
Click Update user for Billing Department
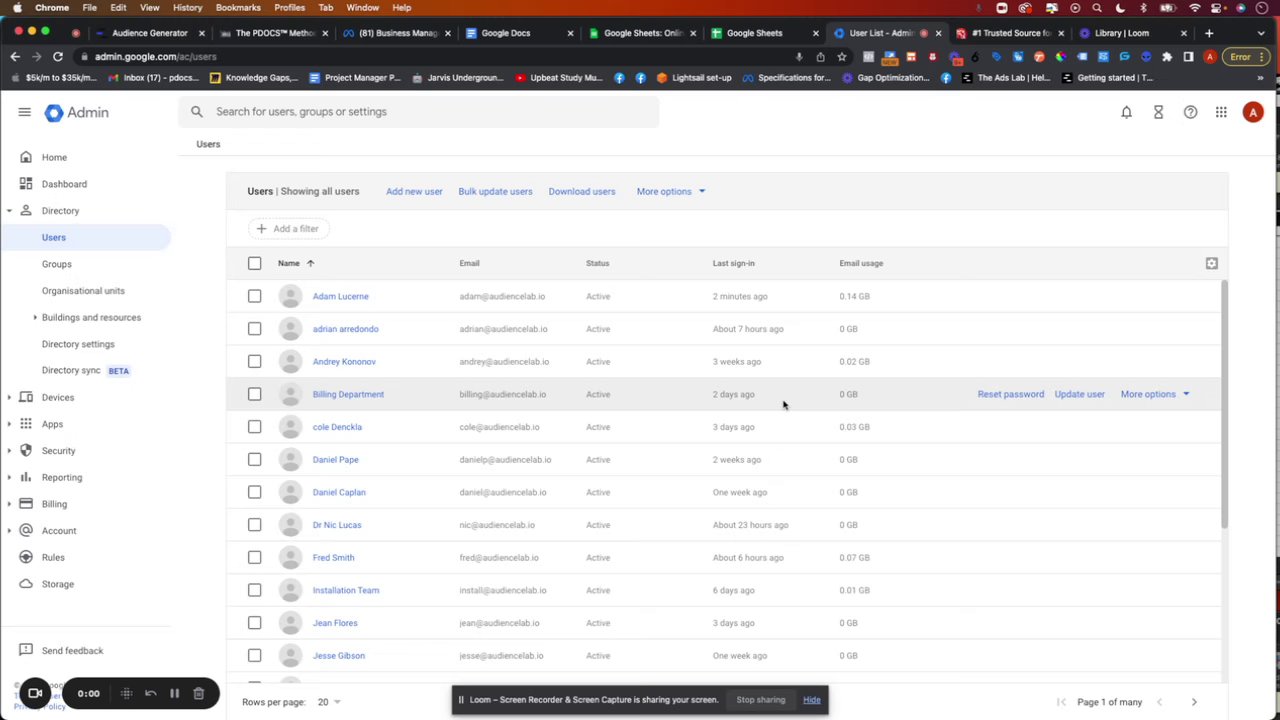tap(1079, 394)
